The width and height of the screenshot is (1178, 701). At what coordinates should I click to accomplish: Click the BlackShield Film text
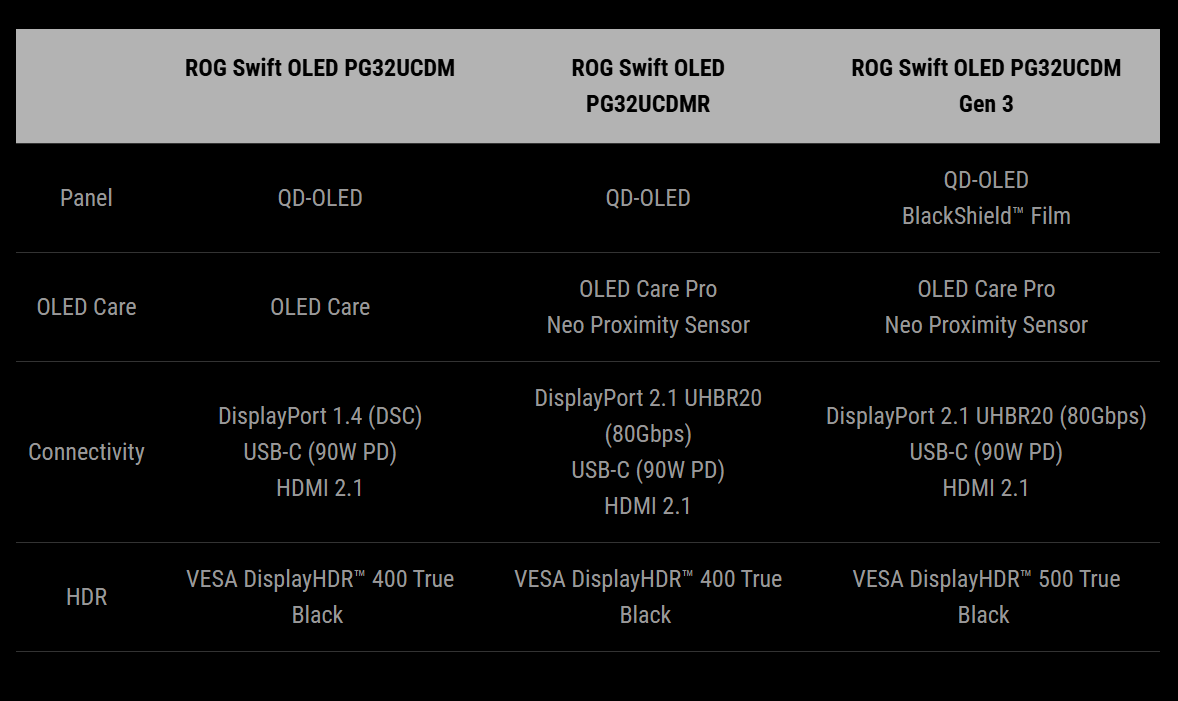986,216
